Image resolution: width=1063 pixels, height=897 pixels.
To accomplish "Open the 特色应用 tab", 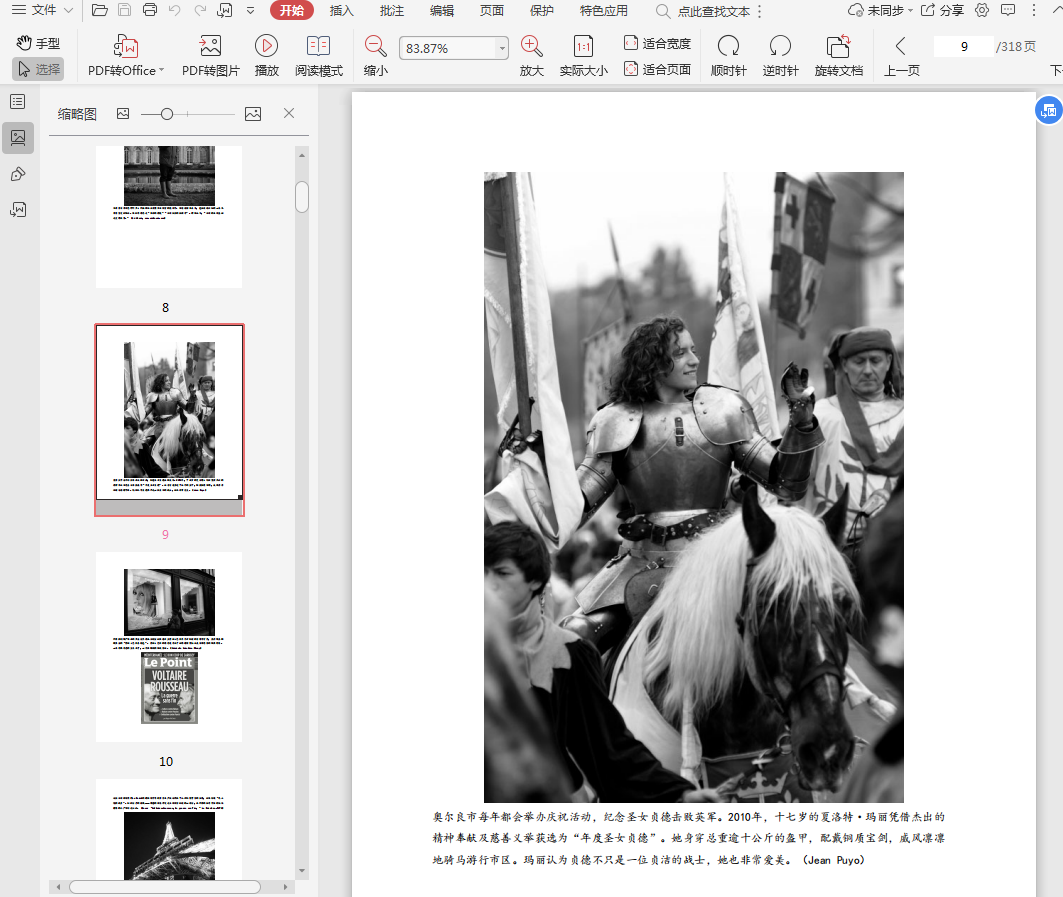I will [604, 11].
